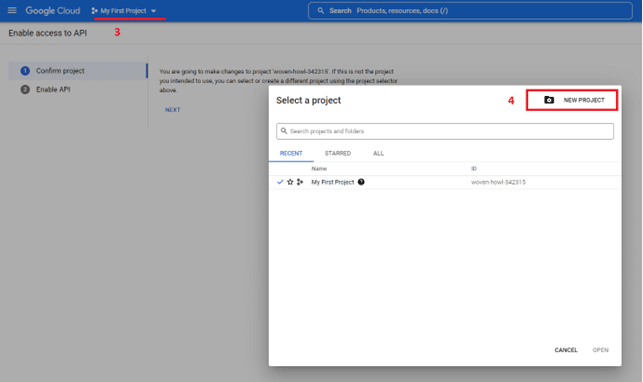This screenshot has height=382, width=643.
Task: Click step number 1 circle icon
Action: 25,71
